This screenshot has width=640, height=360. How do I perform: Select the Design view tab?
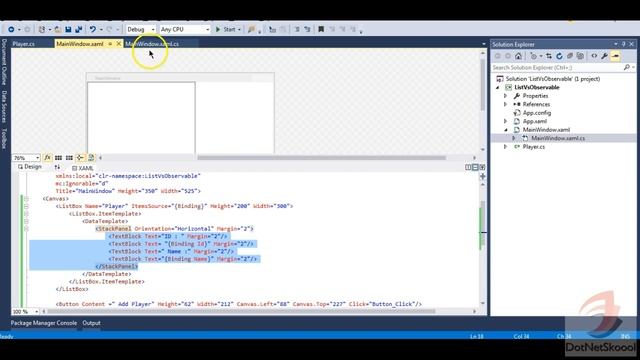pos(29,167)
